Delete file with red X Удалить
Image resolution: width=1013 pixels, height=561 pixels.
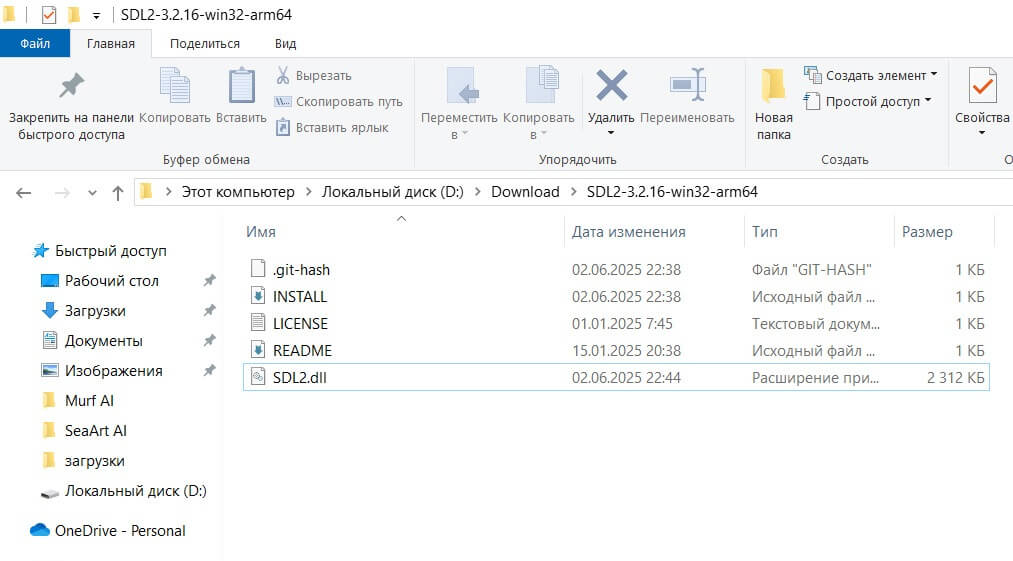[611, 86]
